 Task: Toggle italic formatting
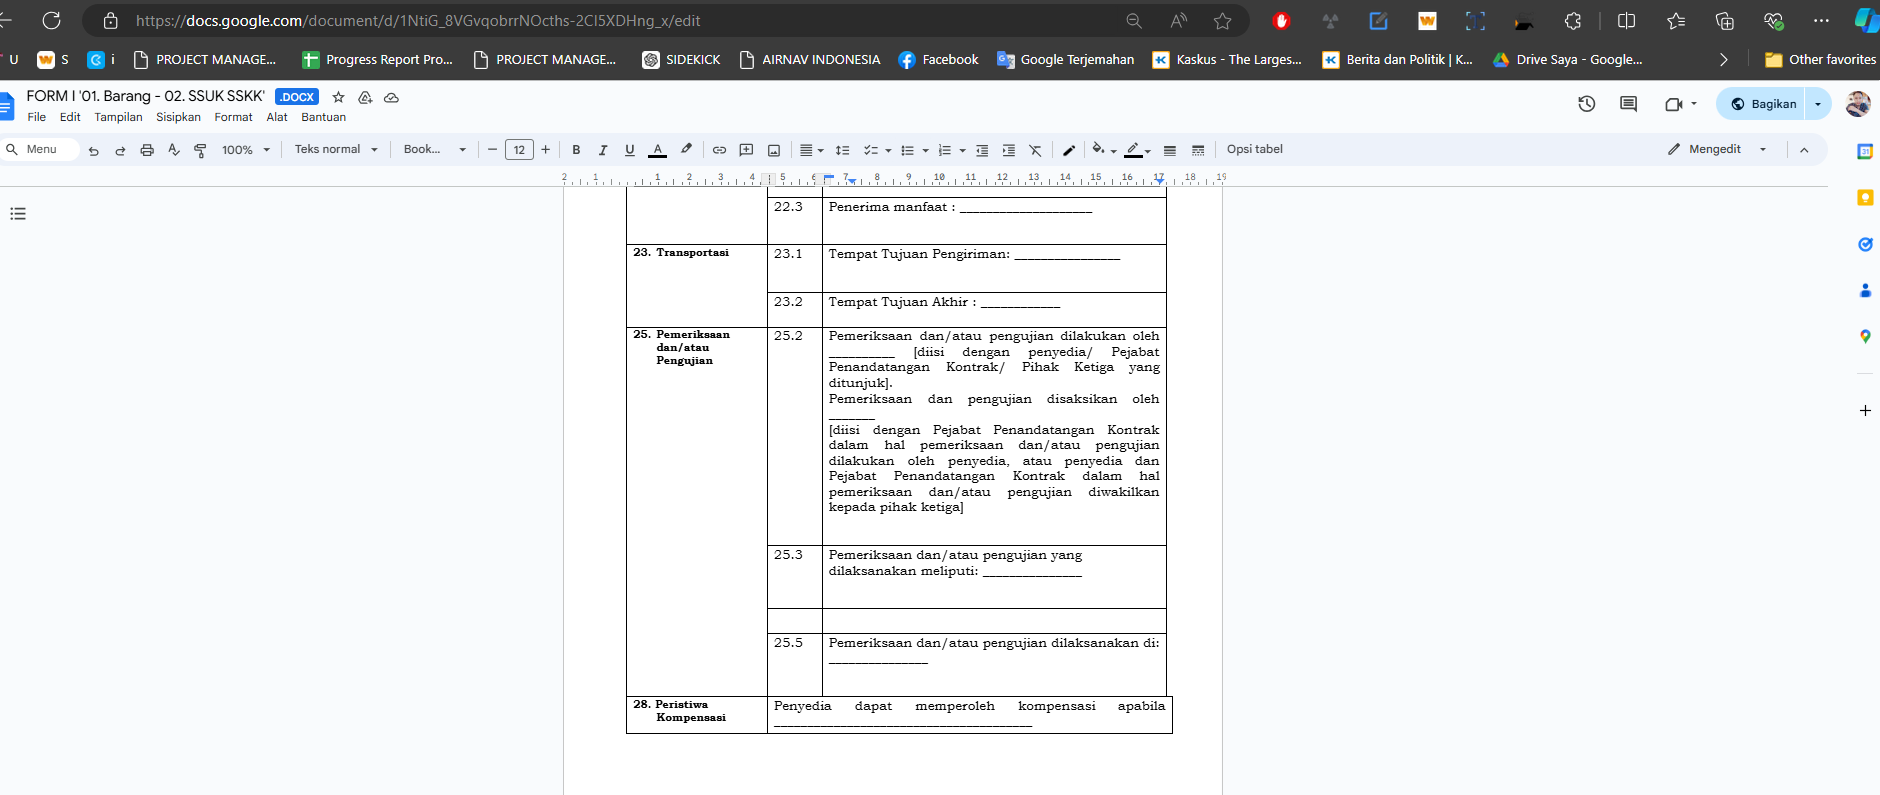pyautogui.click(x=602, y=150)
